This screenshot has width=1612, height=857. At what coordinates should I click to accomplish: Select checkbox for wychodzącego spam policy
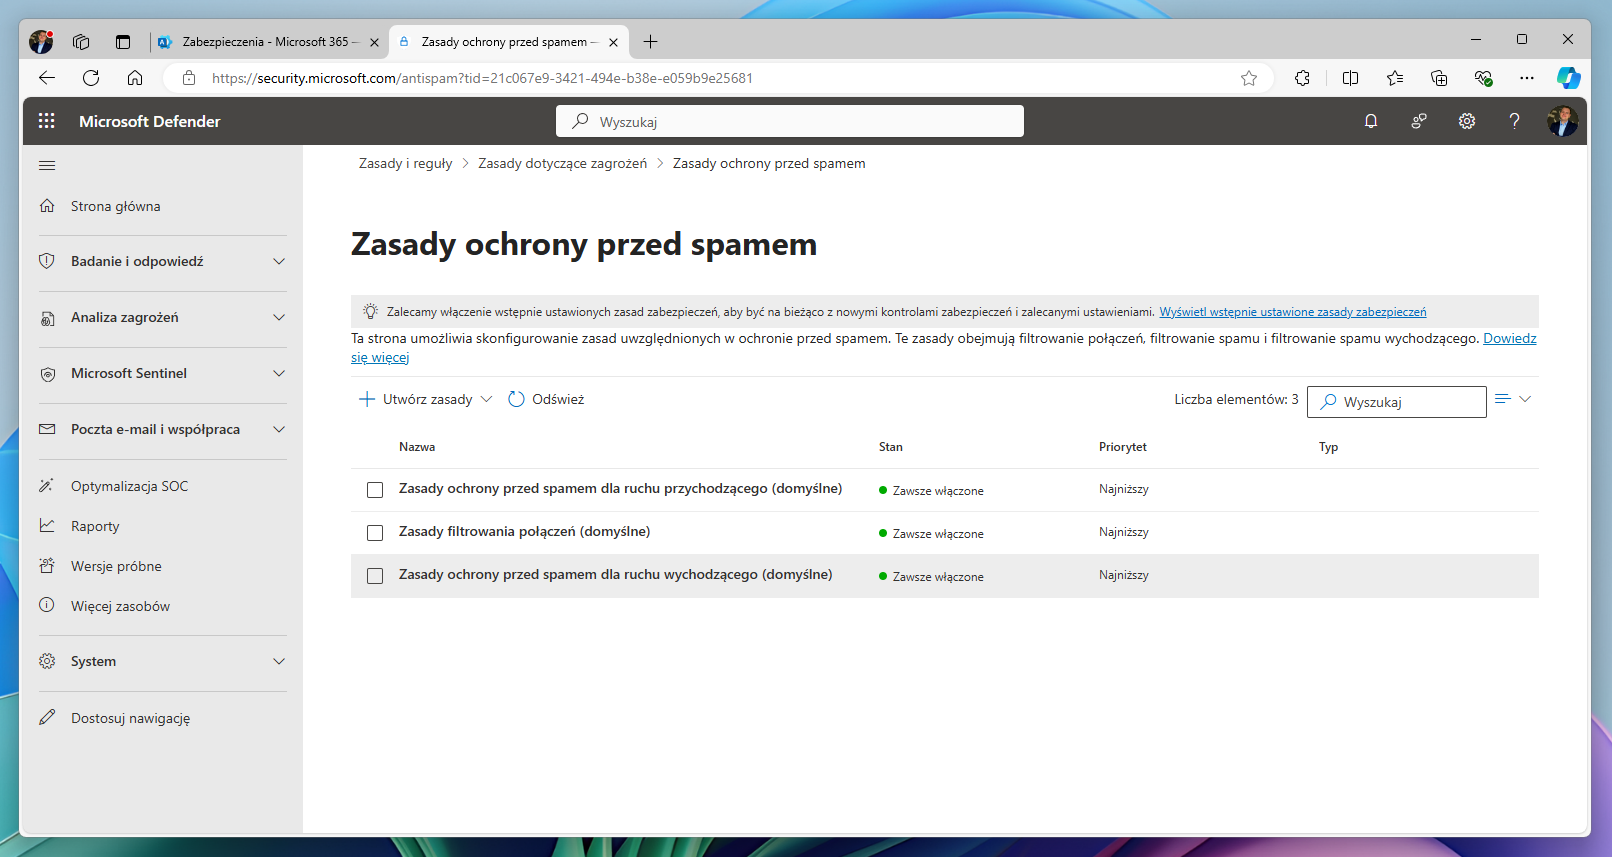pyautogui.click(x=375, y=576)
